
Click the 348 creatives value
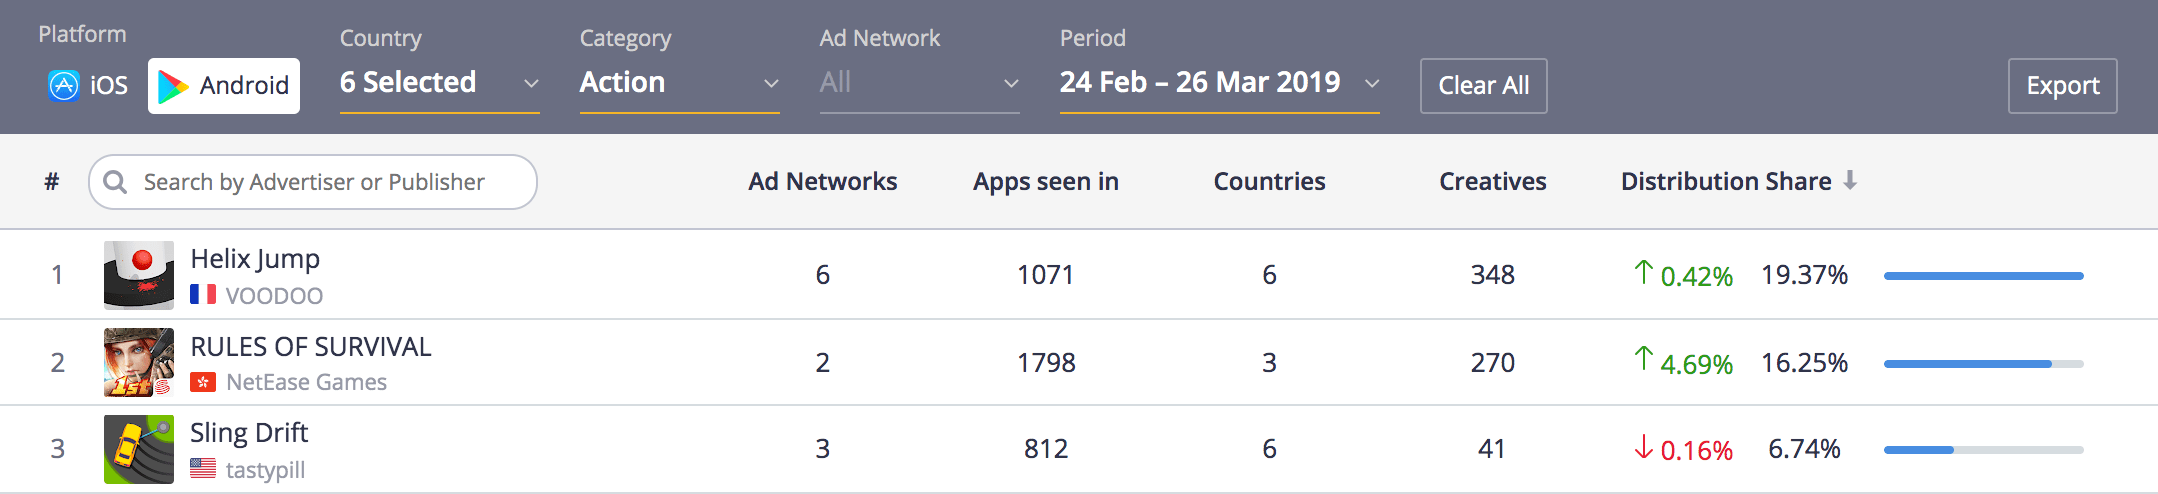click(x=1492, y=275)
